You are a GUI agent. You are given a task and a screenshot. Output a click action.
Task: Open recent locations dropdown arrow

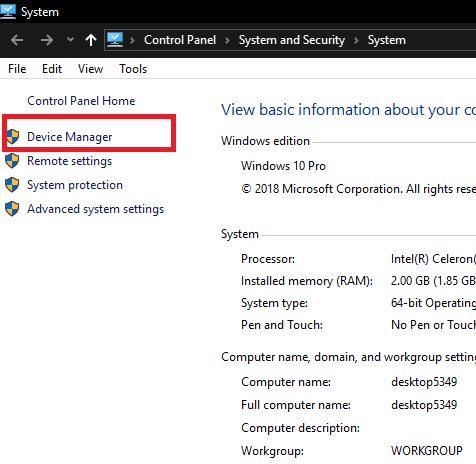point(70,40)
